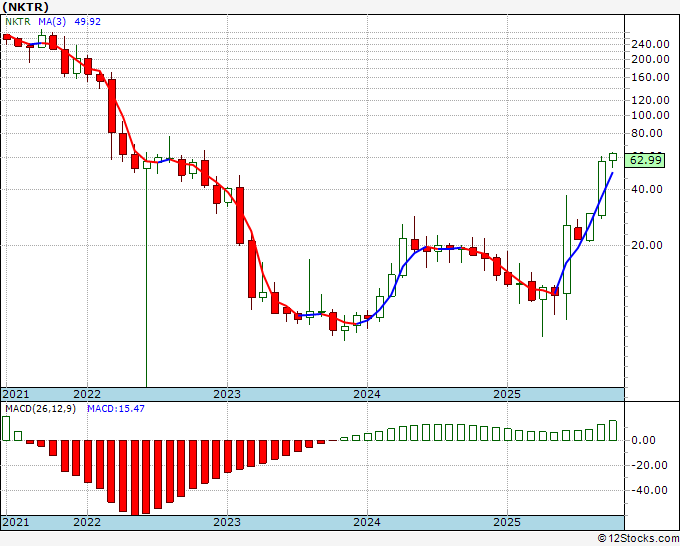This screenshot has width=680, height=546.
Task: Click 2022 on the price chart timeline
Action: (x=87, y=394)
